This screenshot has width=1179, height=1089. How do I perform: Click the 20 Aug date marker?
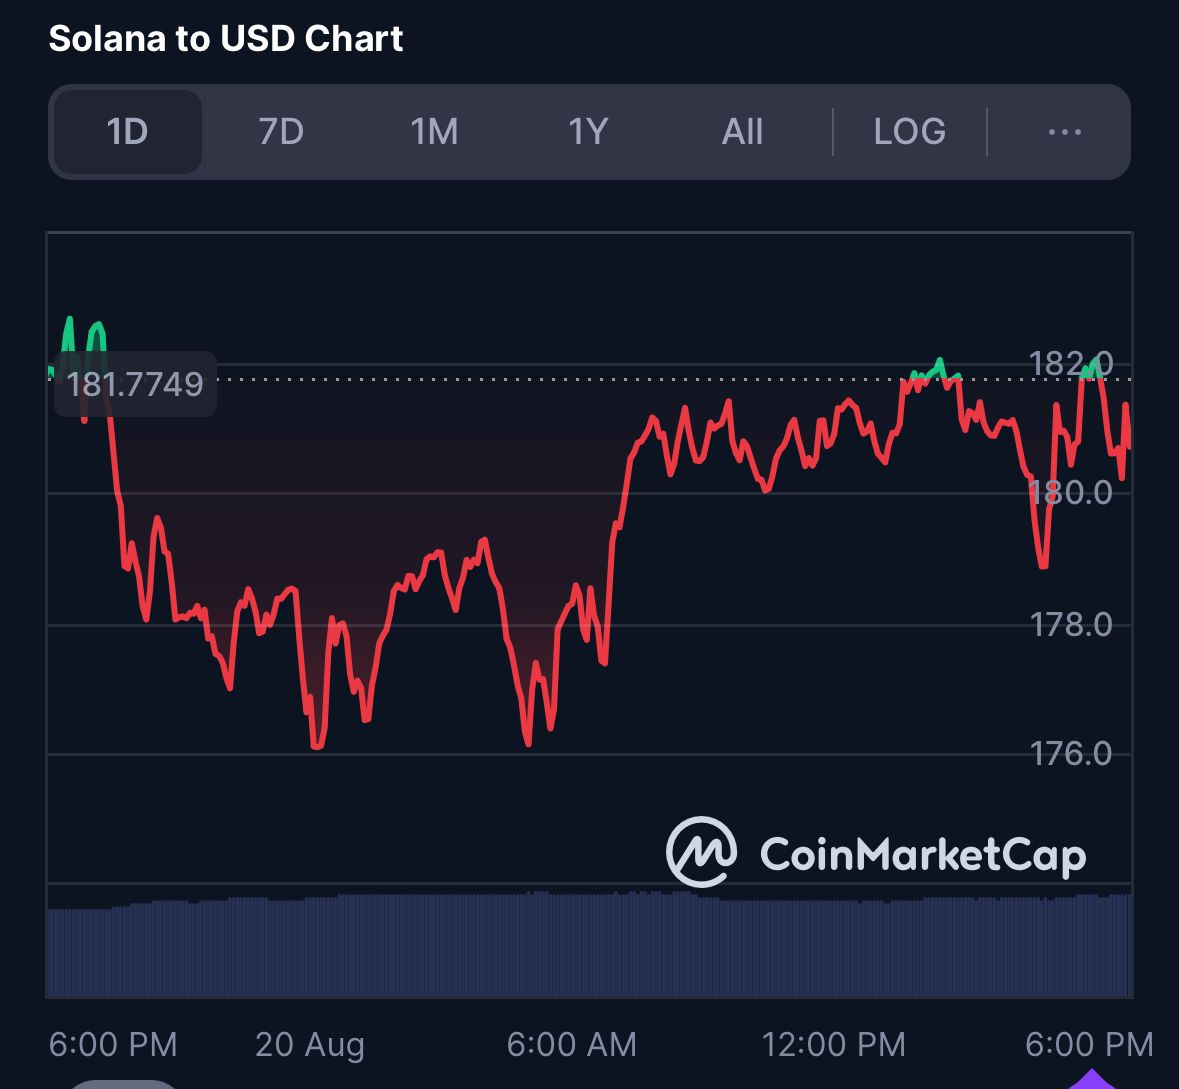coord(310,1045)
